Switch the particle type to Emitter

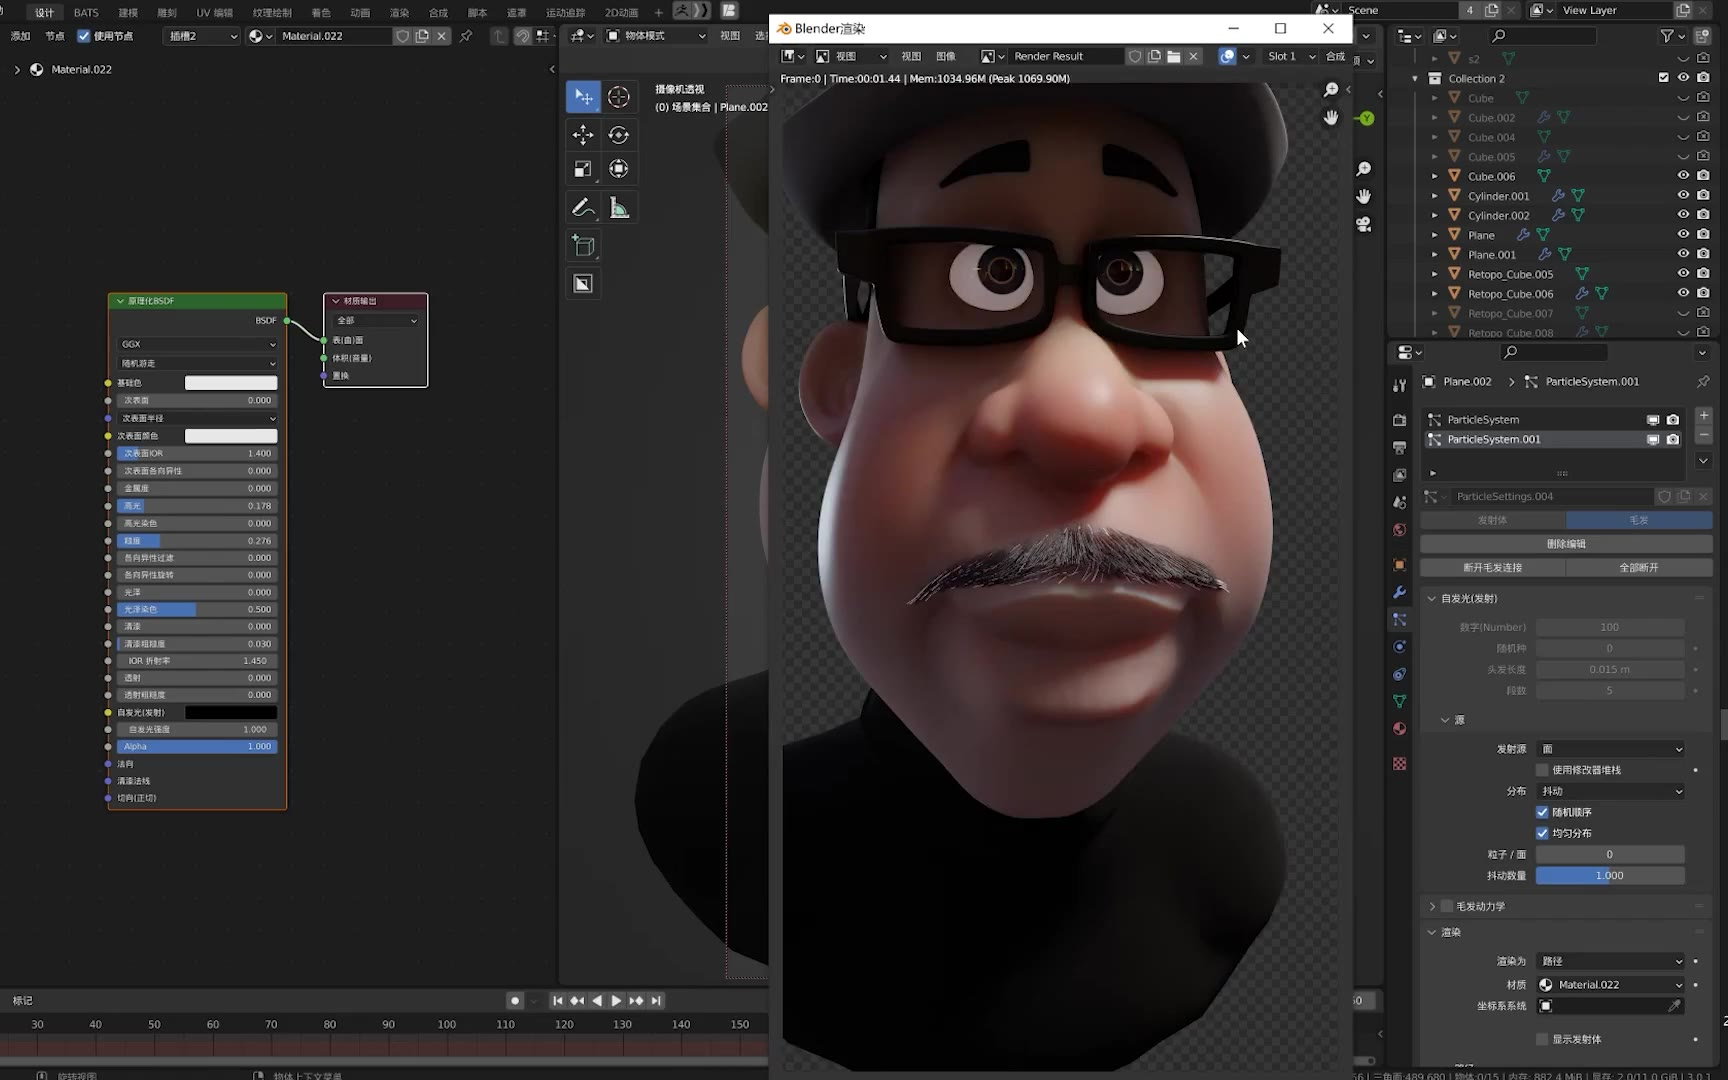click(1493, 520)
